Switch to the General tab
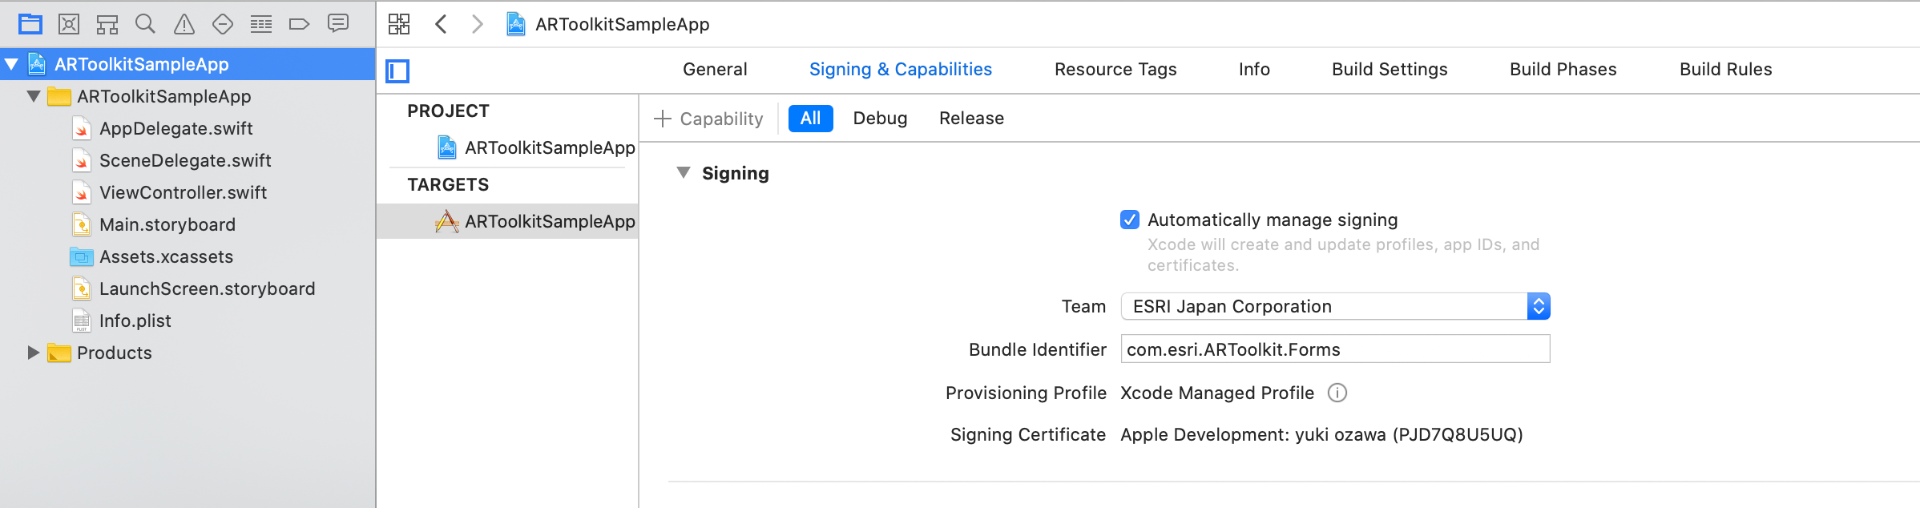 pyautogui.click(x=715, y=69)
